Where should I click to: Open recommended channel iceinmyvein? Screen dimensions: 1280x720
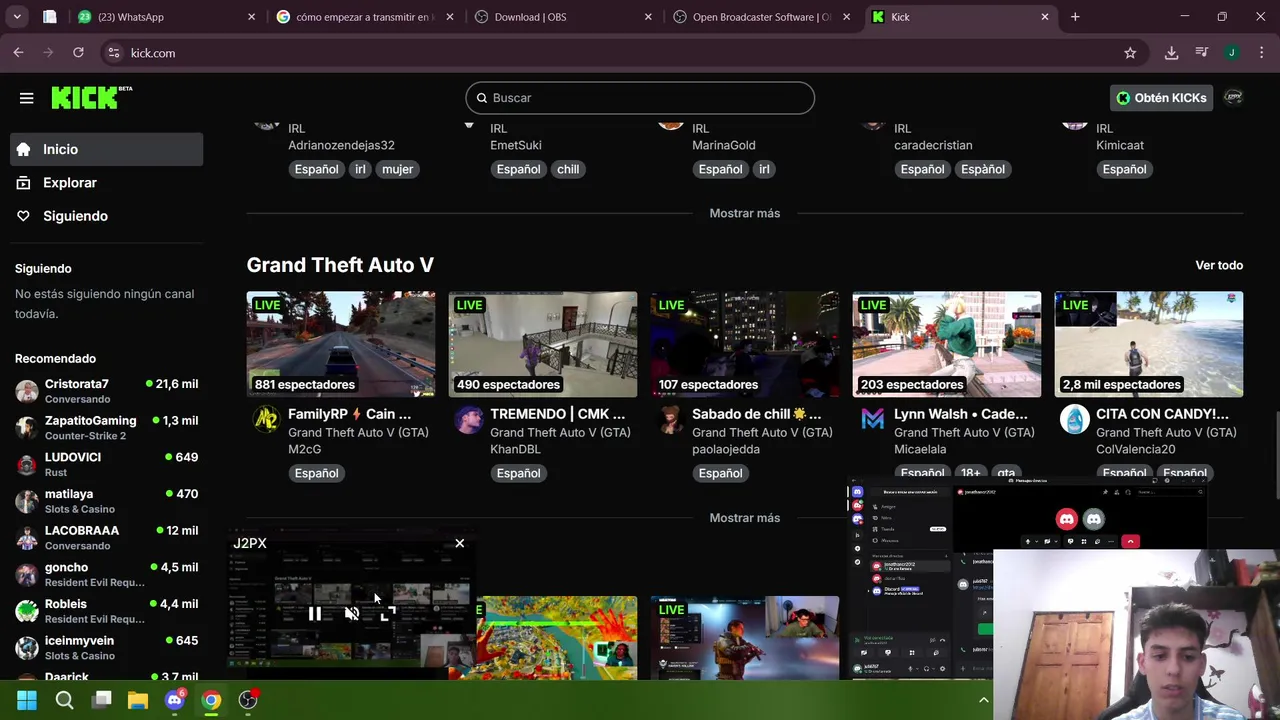(106, 648)
